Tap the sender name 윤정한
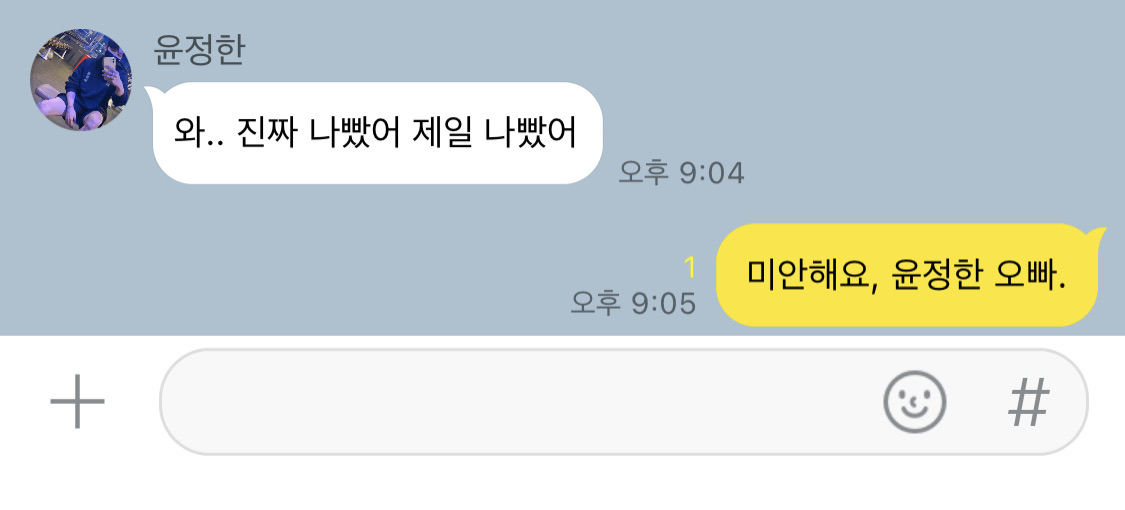 (199, 50)
